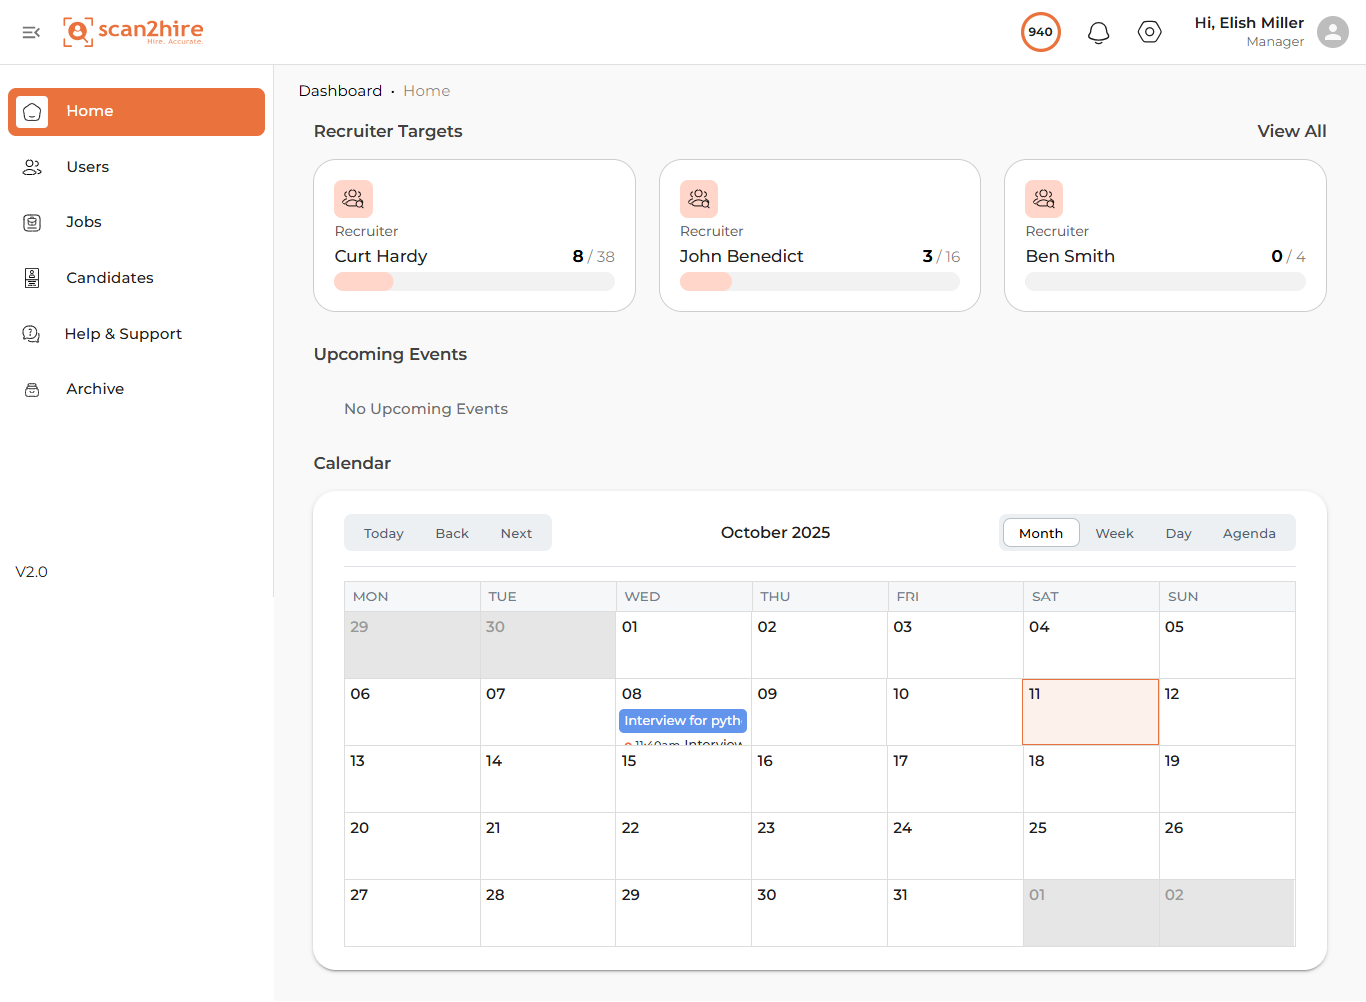The height and width of the screenshot is (1002, 1366).
Task: Jump to Today in calendar
Action: click(x=384, y=533)
